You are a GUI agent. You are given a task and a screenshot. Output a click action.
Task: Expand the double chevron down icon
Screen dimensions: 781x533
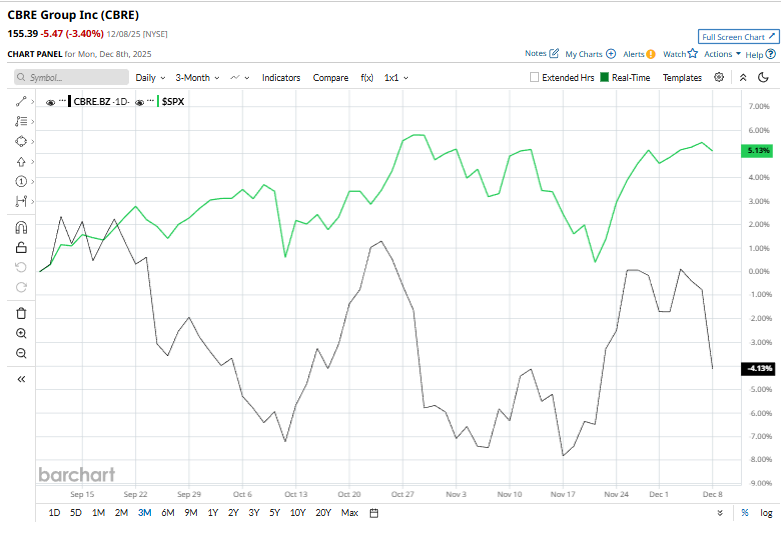click(720, 513)
